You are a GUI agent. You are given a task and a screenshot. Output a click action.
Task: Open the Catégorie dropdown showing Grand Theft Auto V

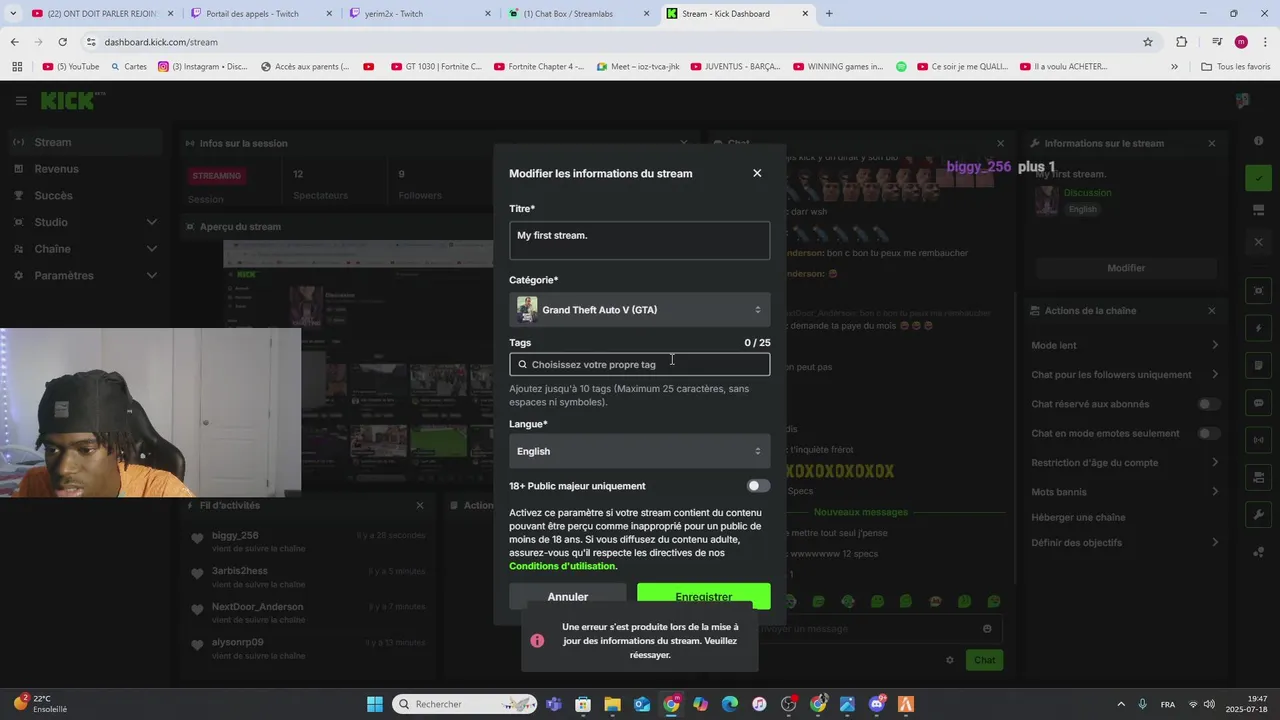click(640, 310)
